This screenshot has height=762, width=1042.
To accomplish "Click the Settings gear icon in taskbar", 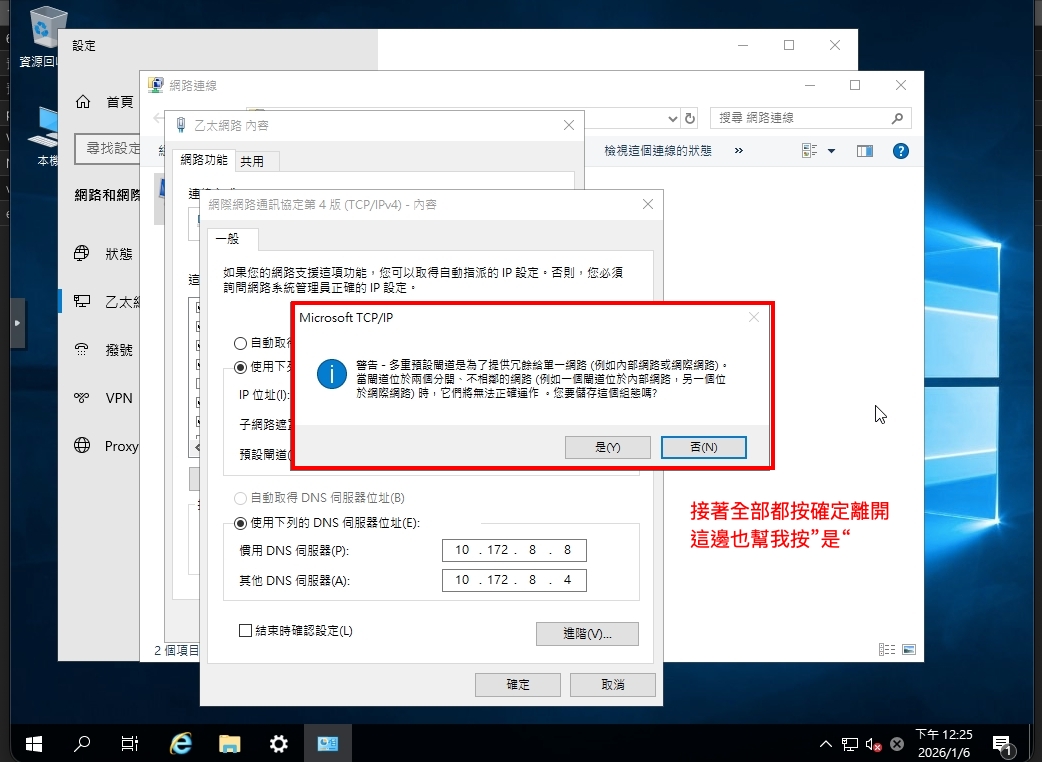I will 279,743.
